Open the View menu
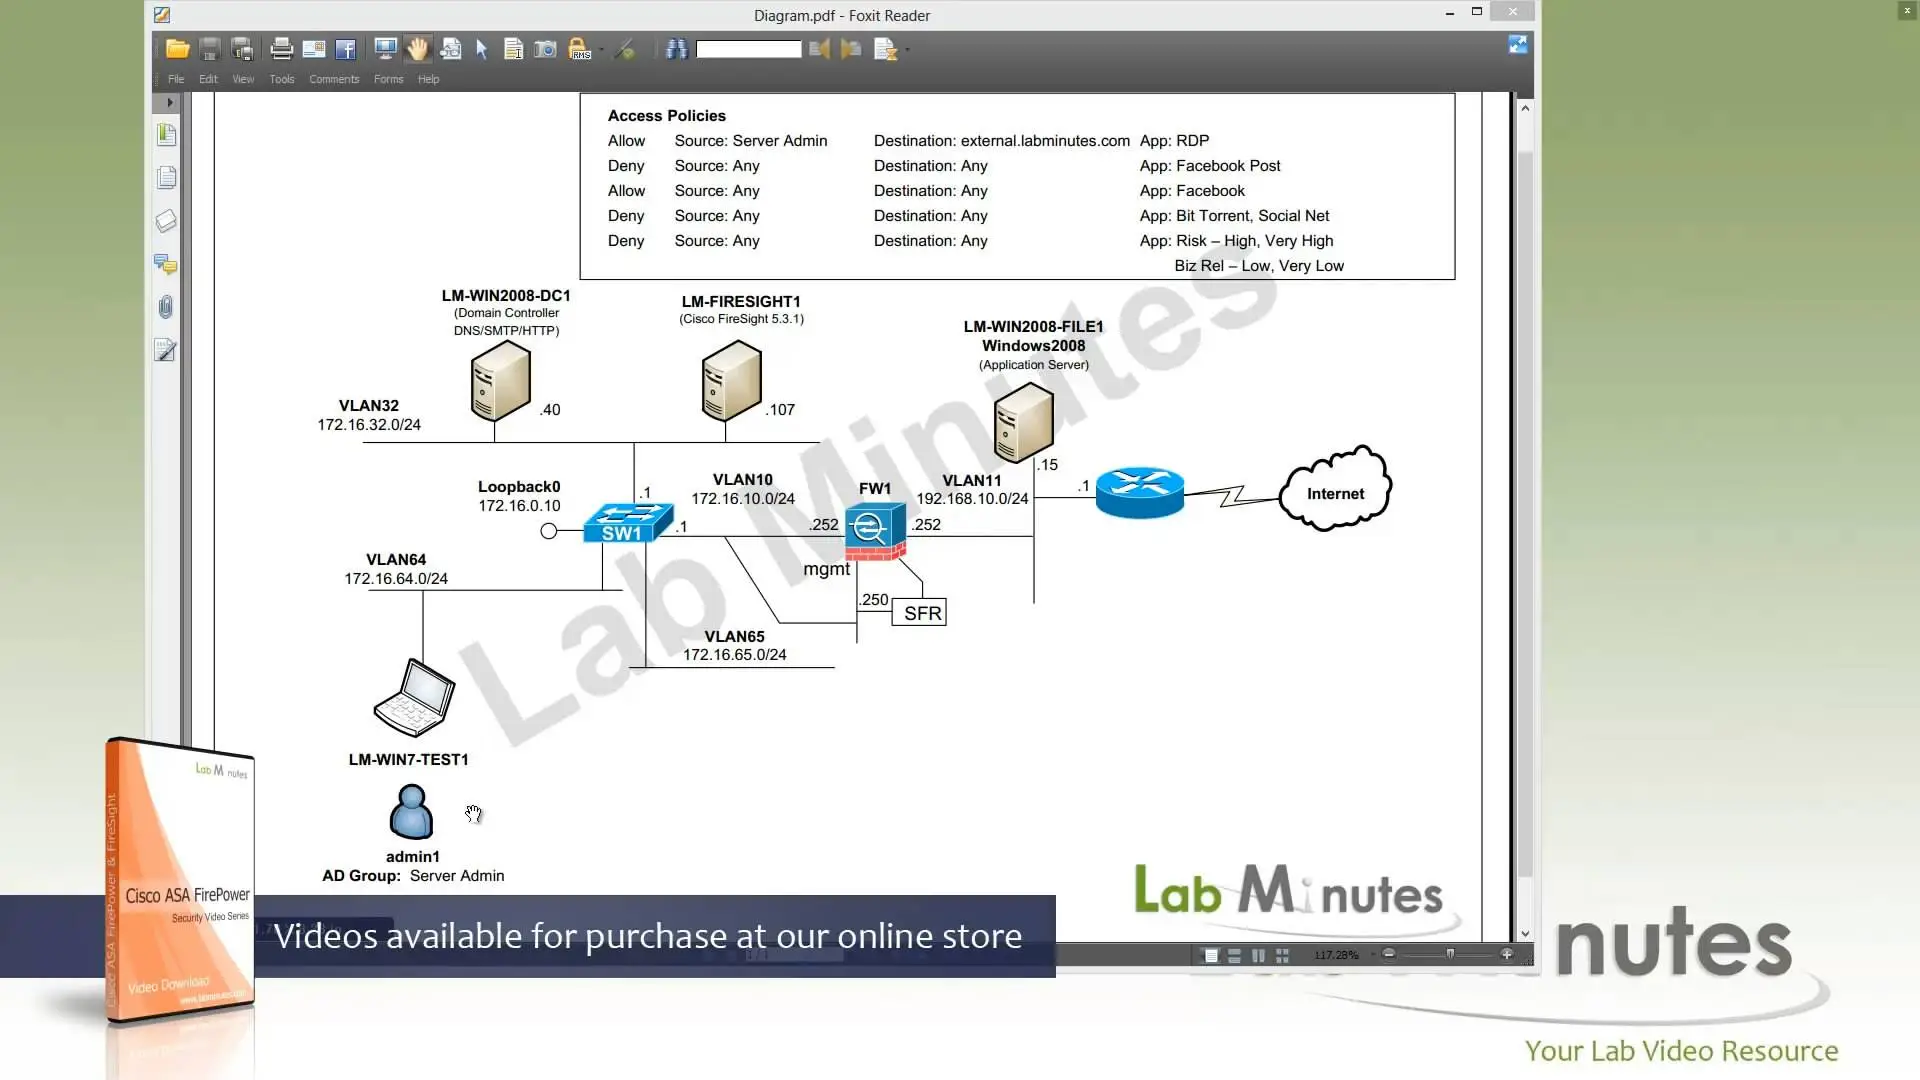 [243, 79]
